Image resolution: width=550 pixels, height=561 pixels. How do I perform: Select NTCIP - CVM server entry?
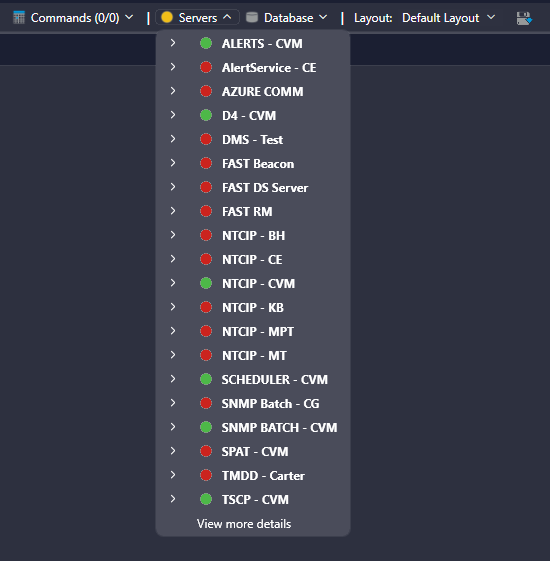point(253,283)
